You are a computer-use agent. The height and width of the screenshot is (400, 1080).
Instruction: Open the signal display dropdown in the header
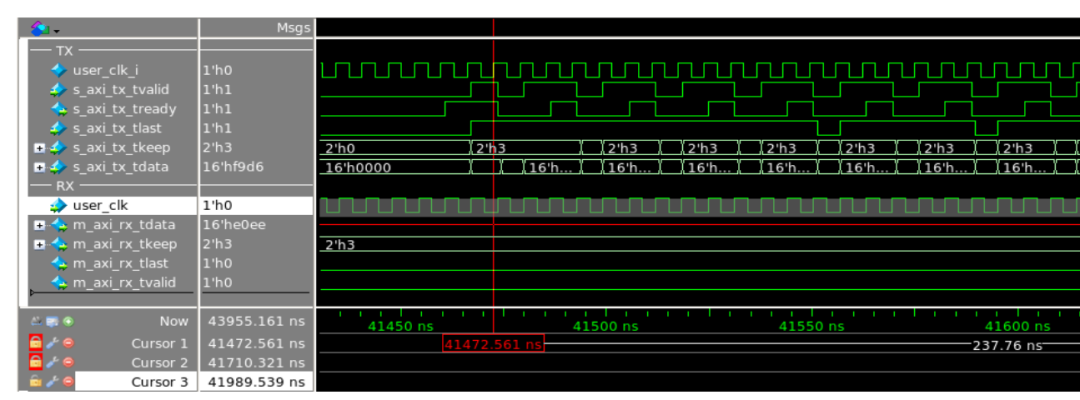pyautogui.click(x=45, y=29)
